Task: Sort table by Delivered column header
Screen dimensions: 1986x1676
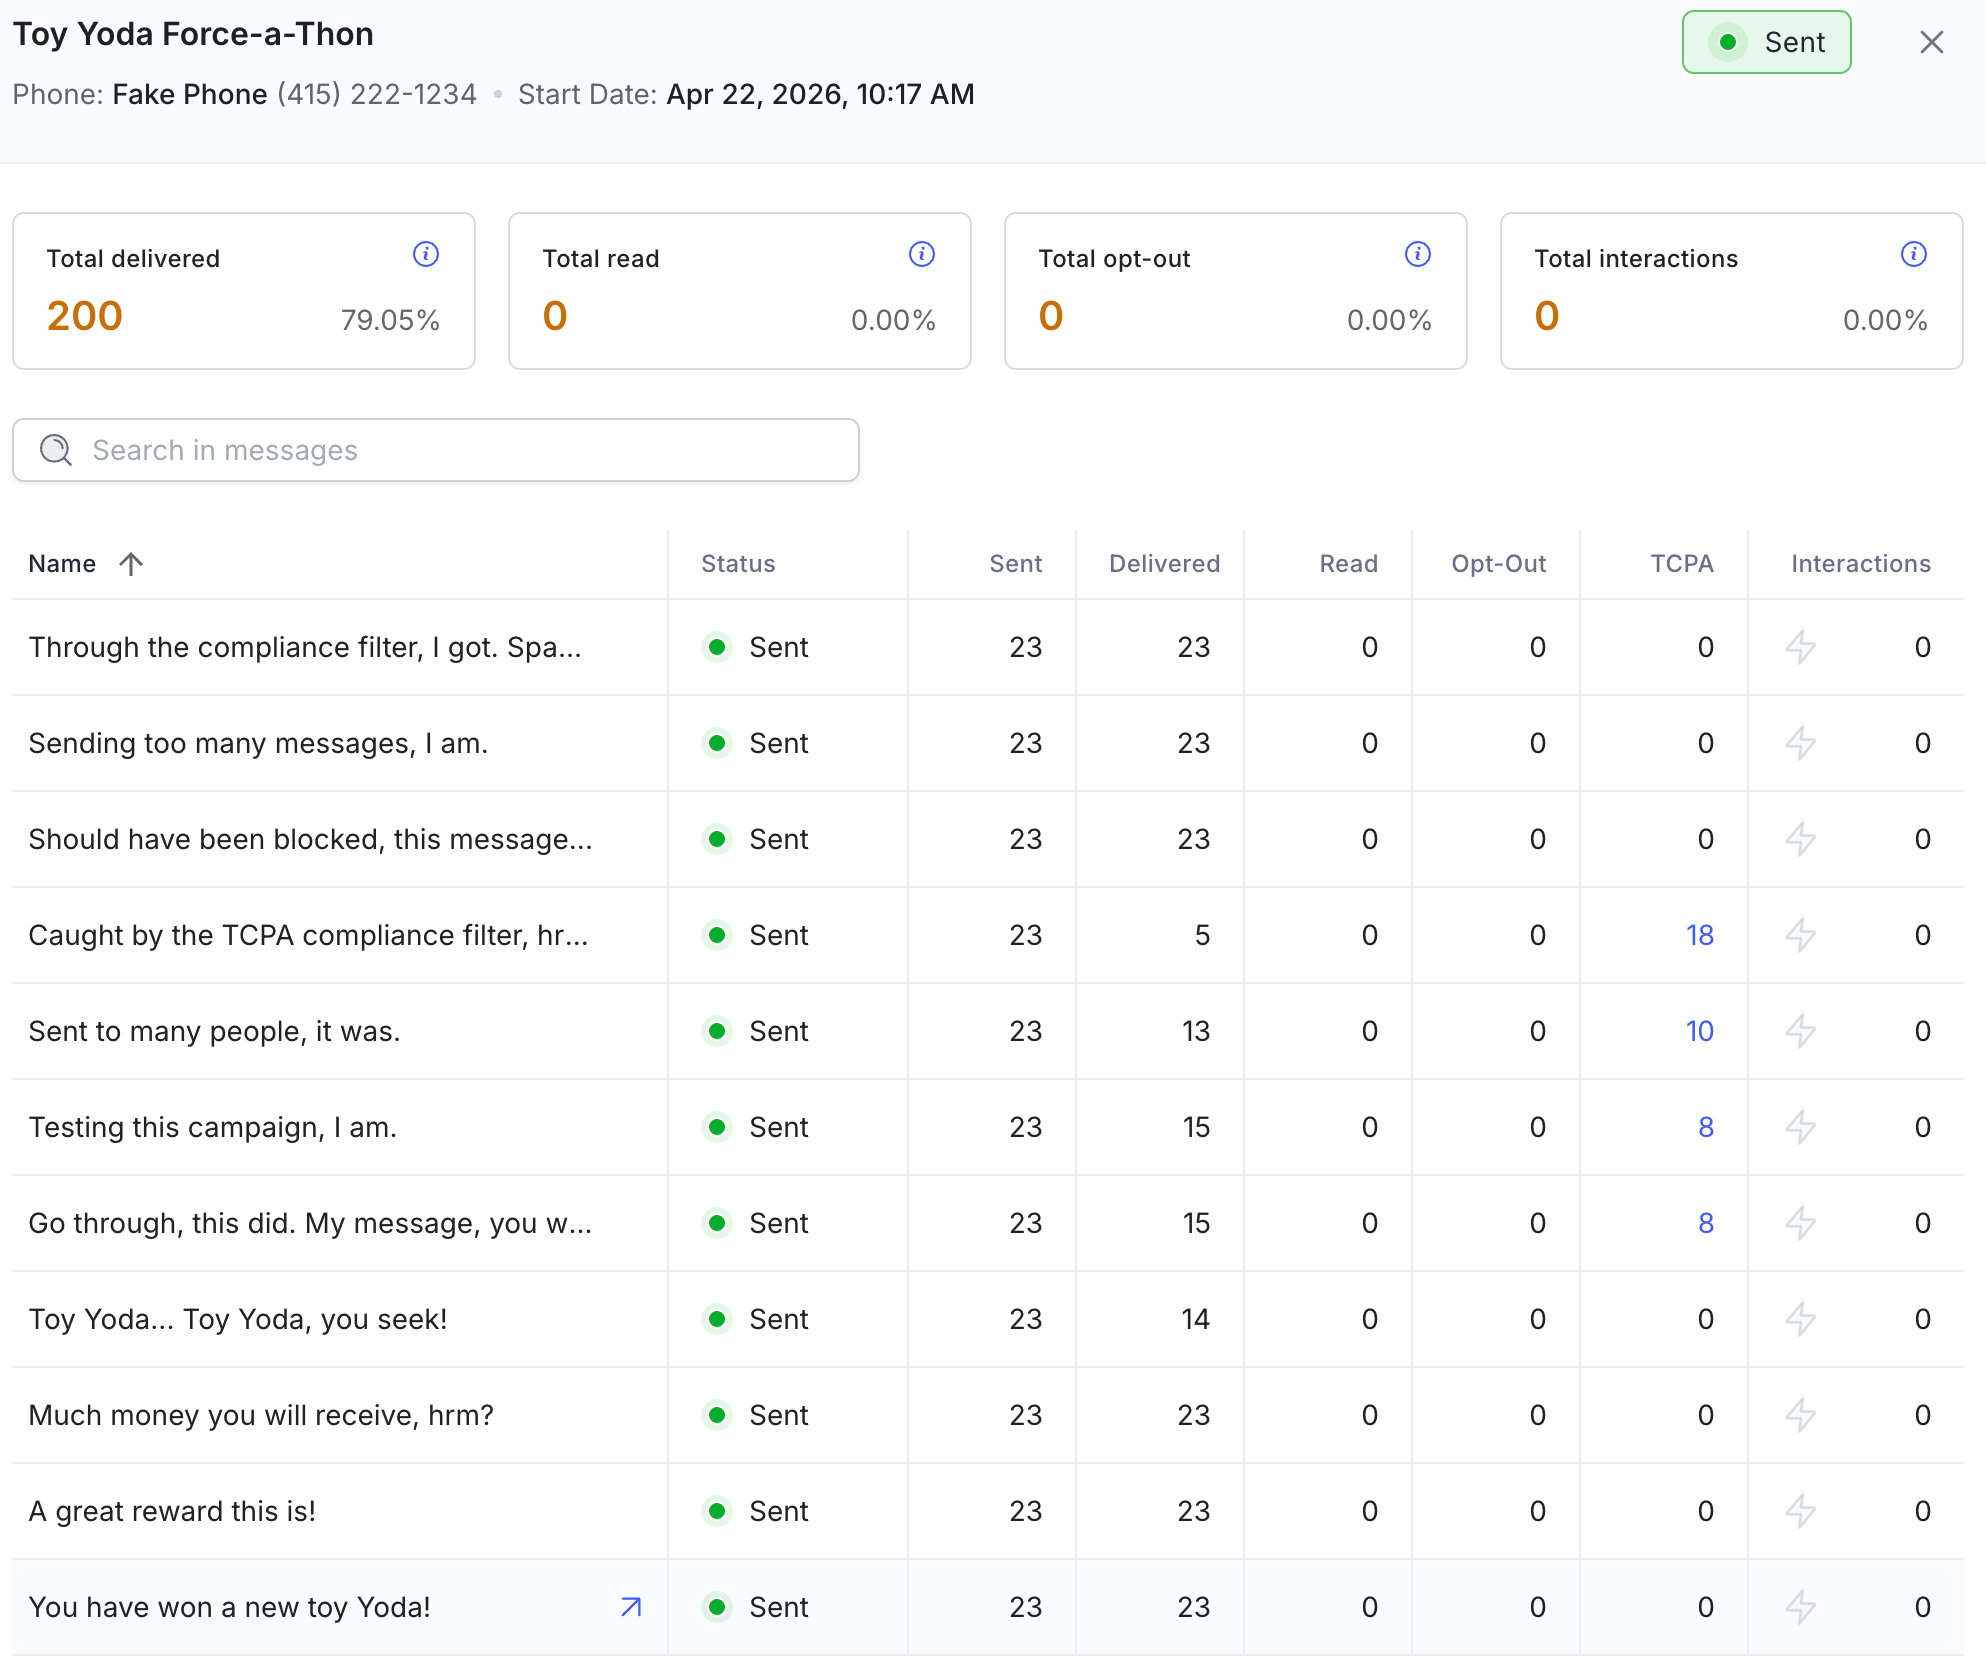Action: click(x=1164, y=564)
